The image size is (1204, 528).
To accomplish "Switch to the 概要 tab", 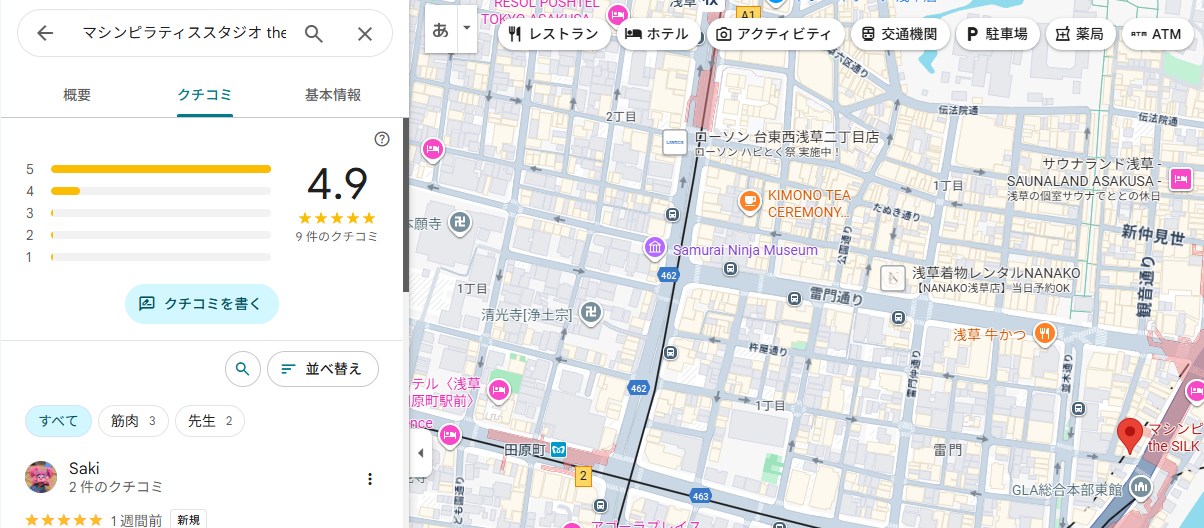I will [77, 95].
